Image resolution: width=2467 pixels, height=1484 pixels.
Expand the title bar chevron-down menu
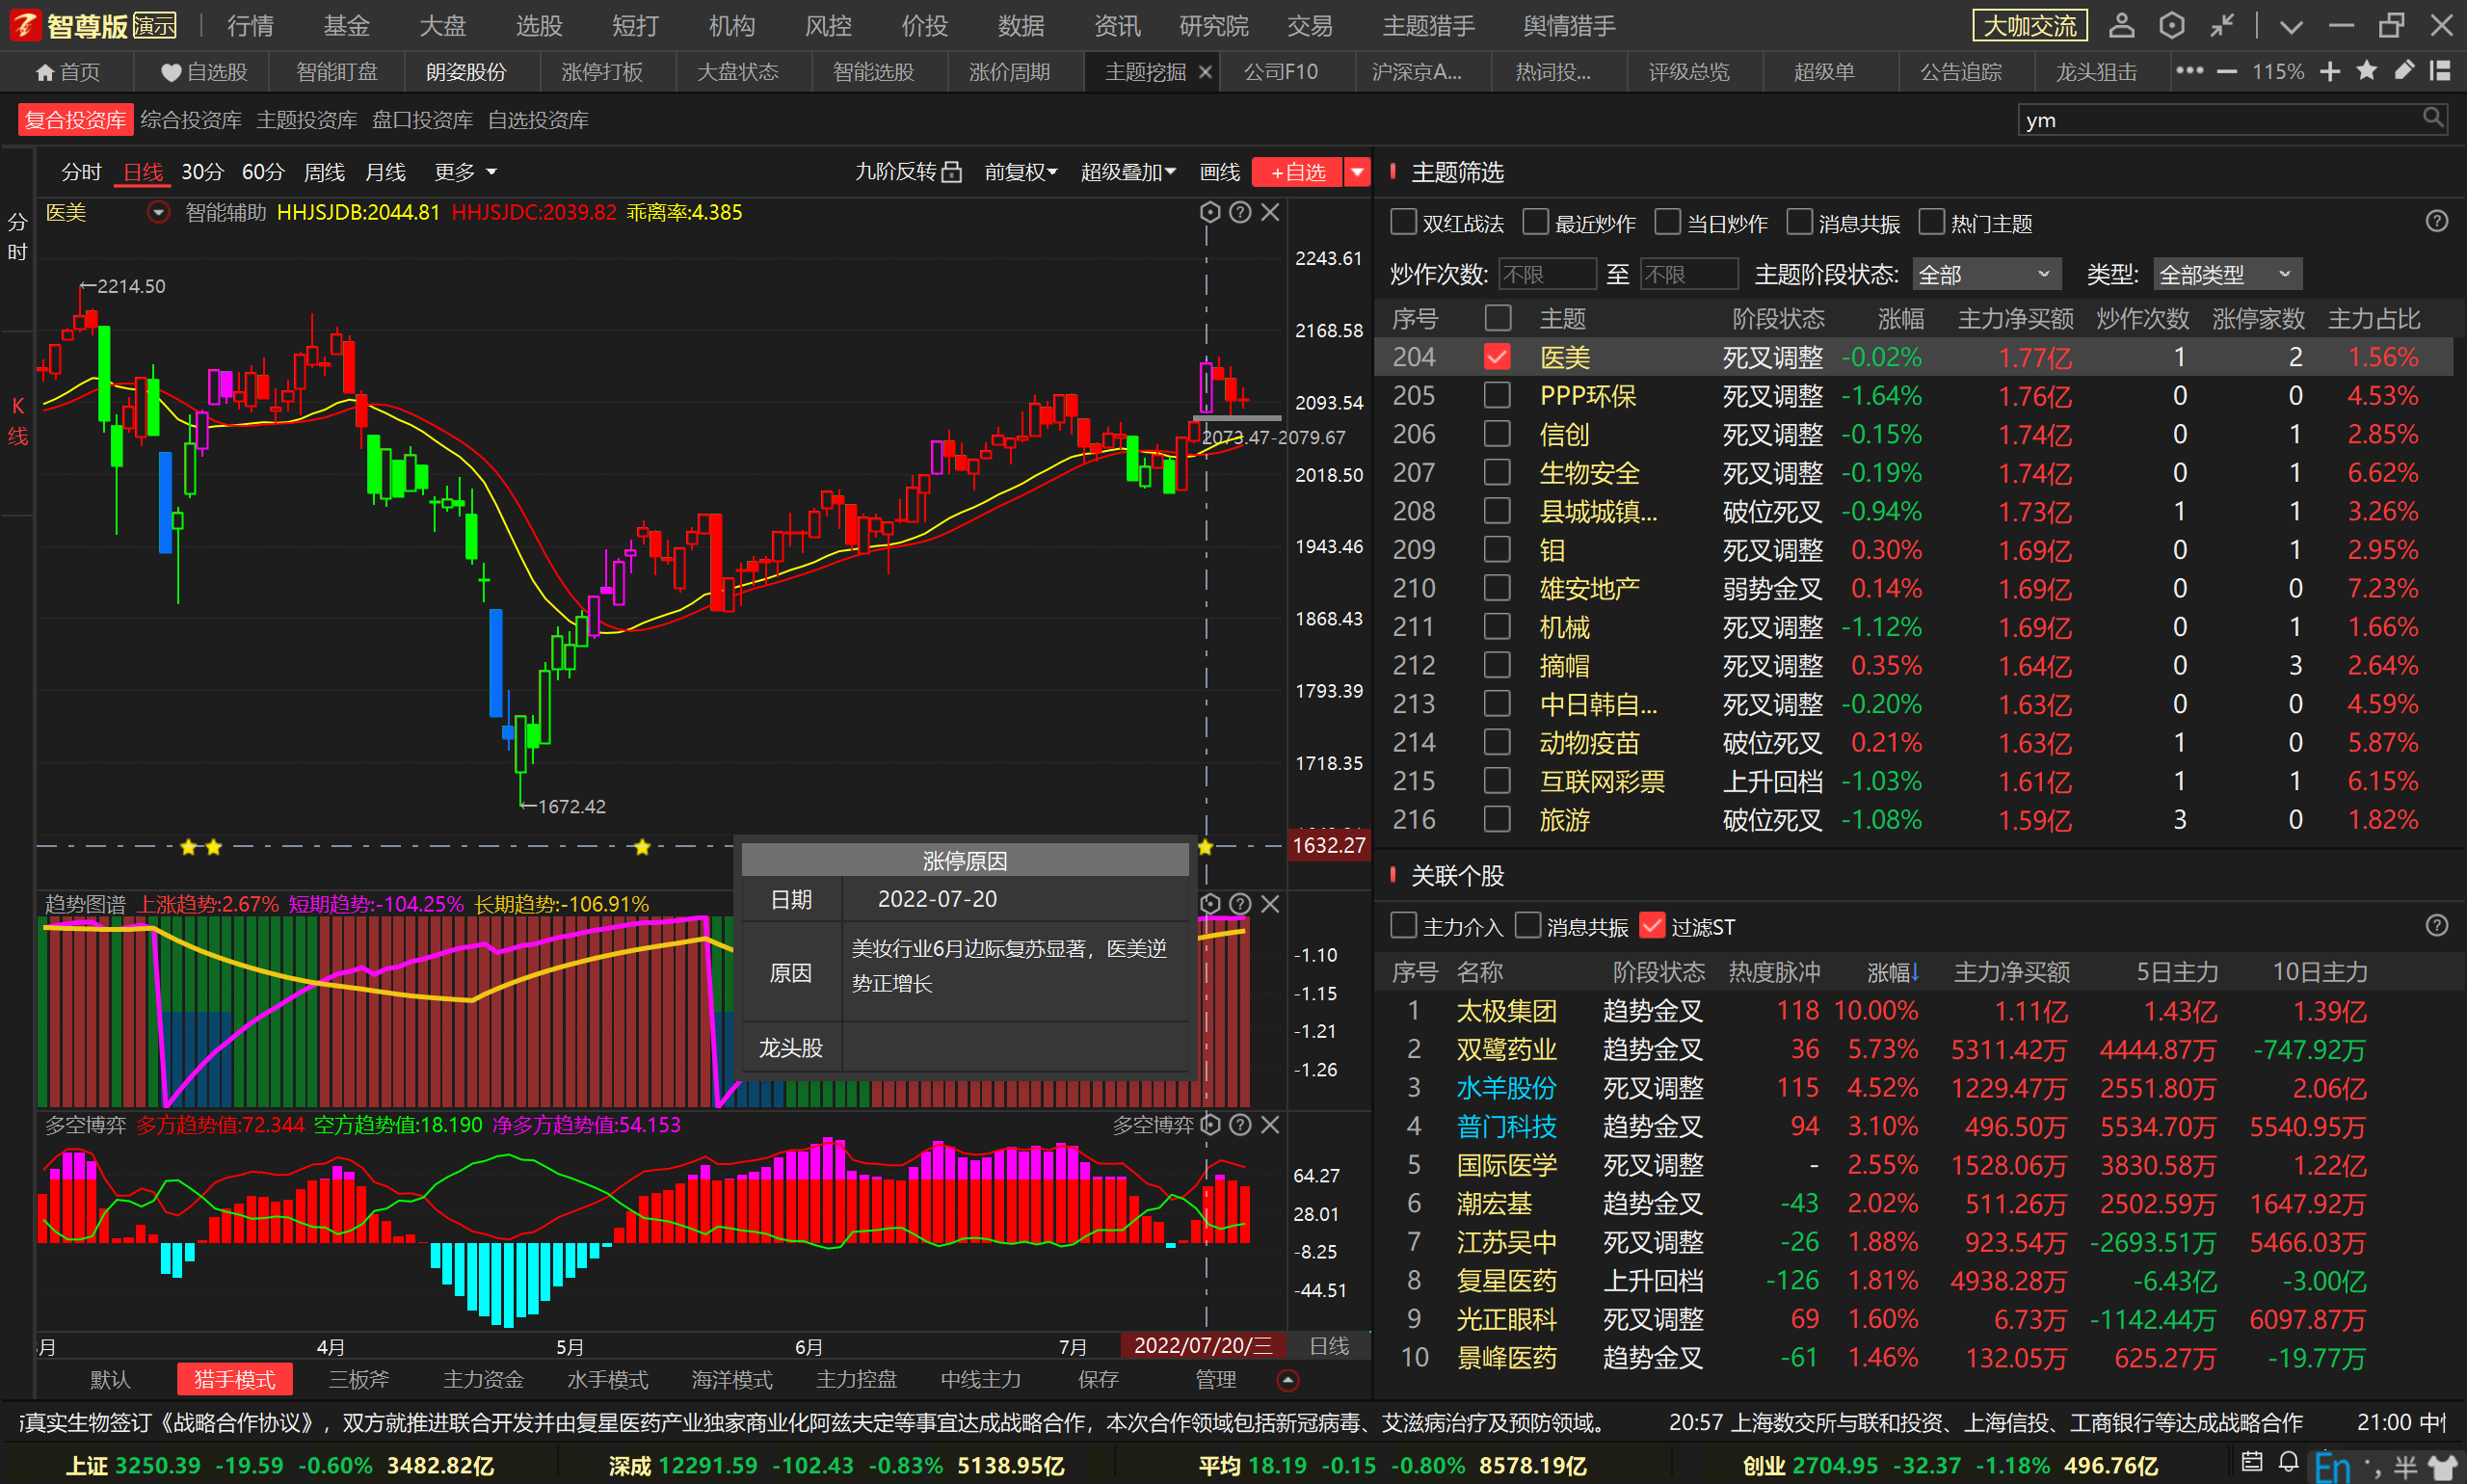(x=2291, y=26)
